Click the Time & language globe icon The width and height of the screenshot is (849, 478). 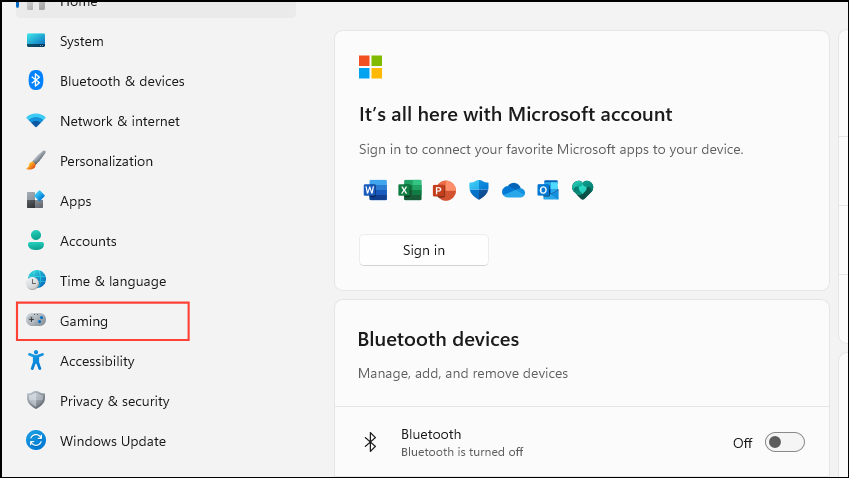pyautogui.click(x=36, y=280)
